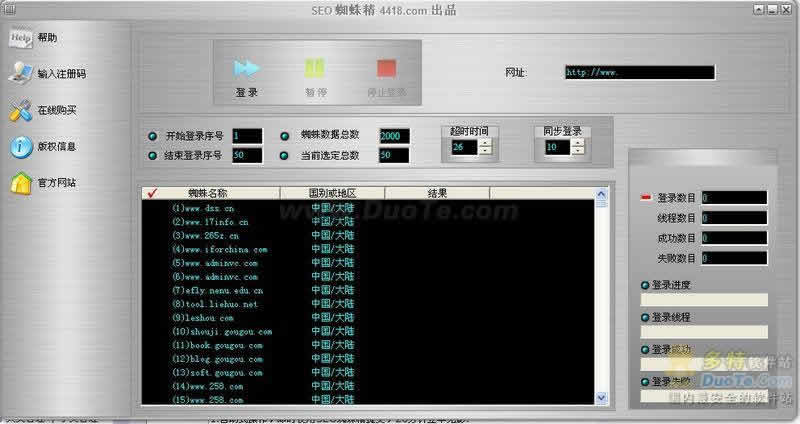Click the timeout value field showing 26
The width and height of the screenshot is (800, 424).
click(x=464, y=147)
